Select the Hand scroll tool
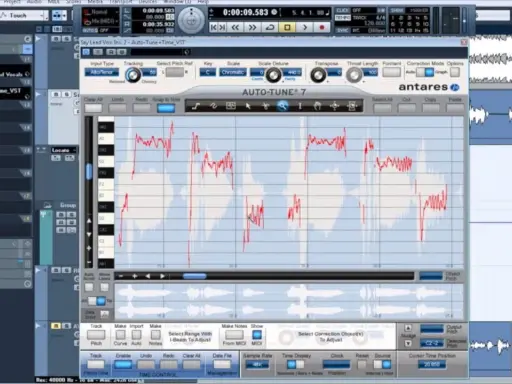The height and width of the screenshot is (384, 512). pos(317,106)
